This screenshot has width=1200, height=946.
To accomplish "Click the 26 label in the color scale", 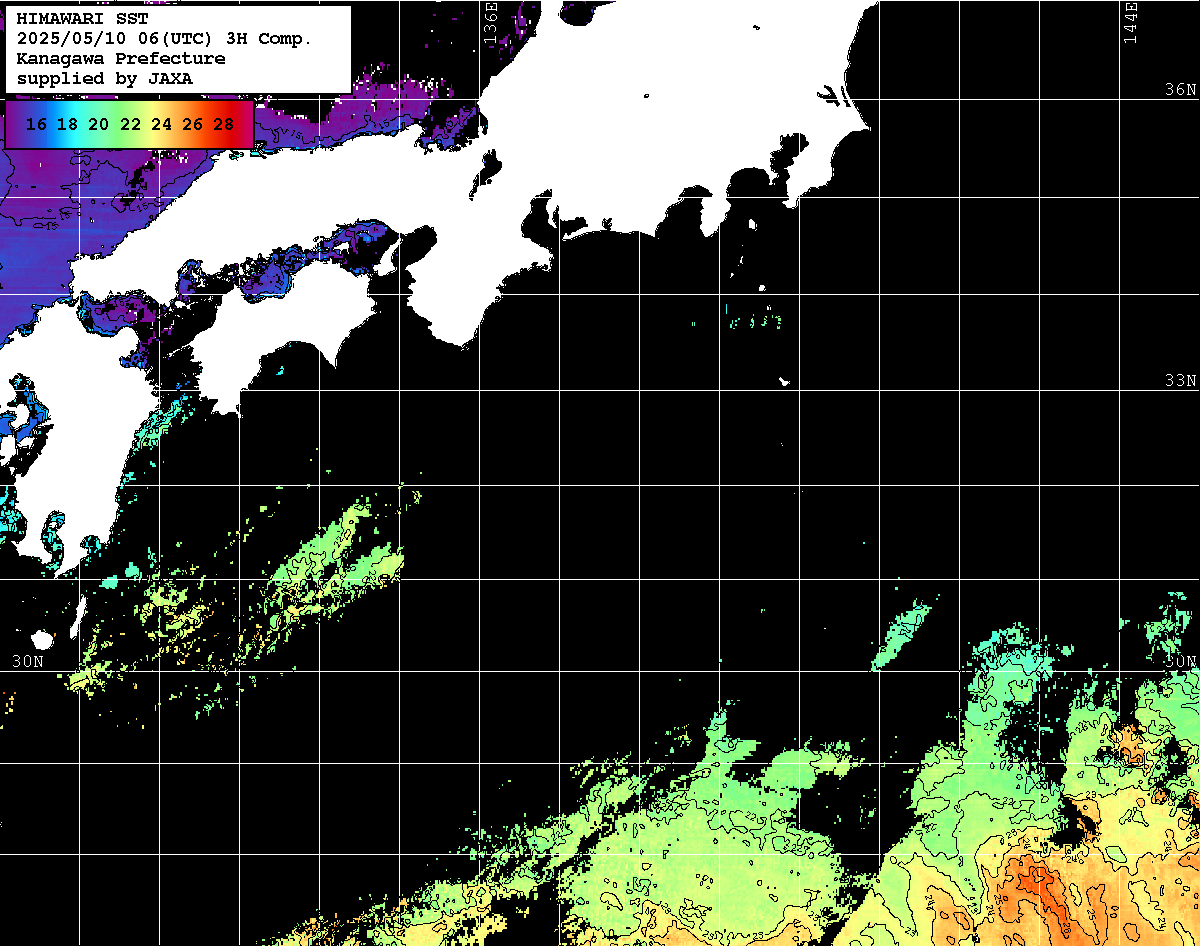I will (193, 125).
